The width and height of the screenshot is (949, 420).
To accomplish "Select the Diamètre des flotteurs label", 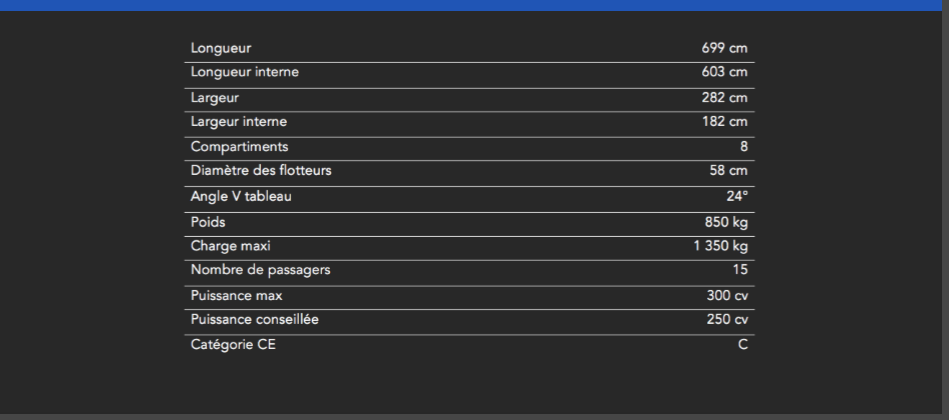I will click(x=261, y=171).
